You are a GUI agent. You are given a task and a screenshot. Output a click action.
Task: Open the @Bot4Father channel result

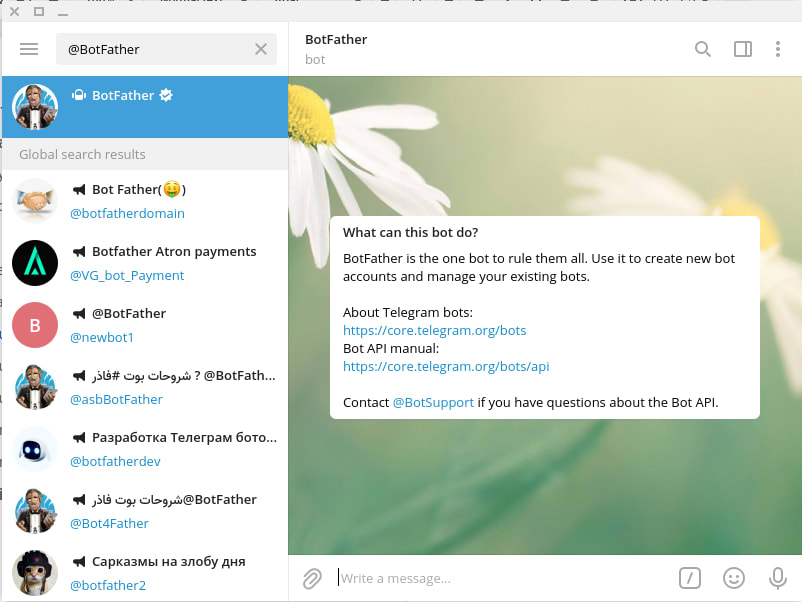coord(145,511)
